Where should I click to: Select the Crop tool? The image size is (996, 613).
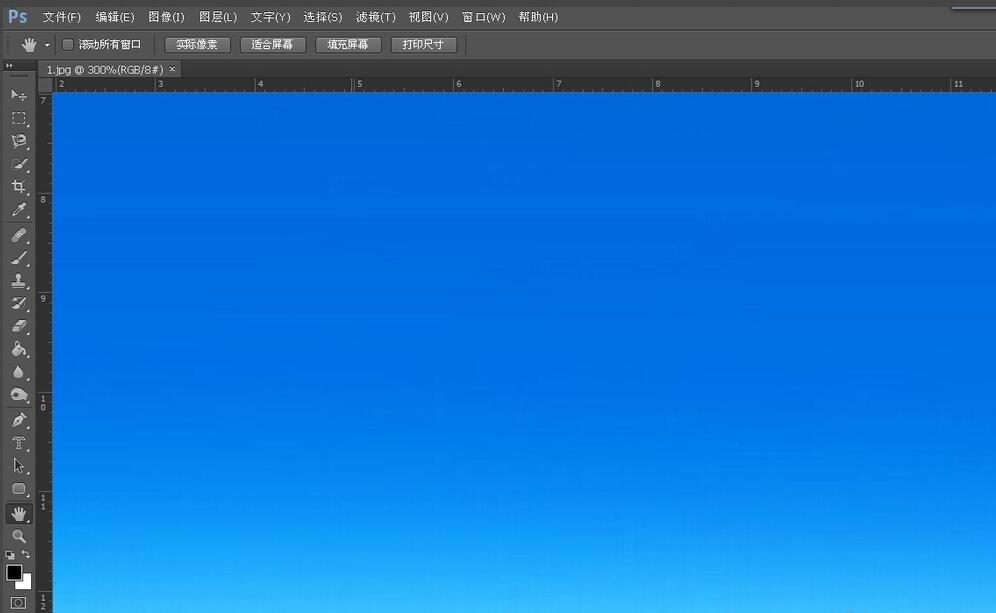pos(18,187)
